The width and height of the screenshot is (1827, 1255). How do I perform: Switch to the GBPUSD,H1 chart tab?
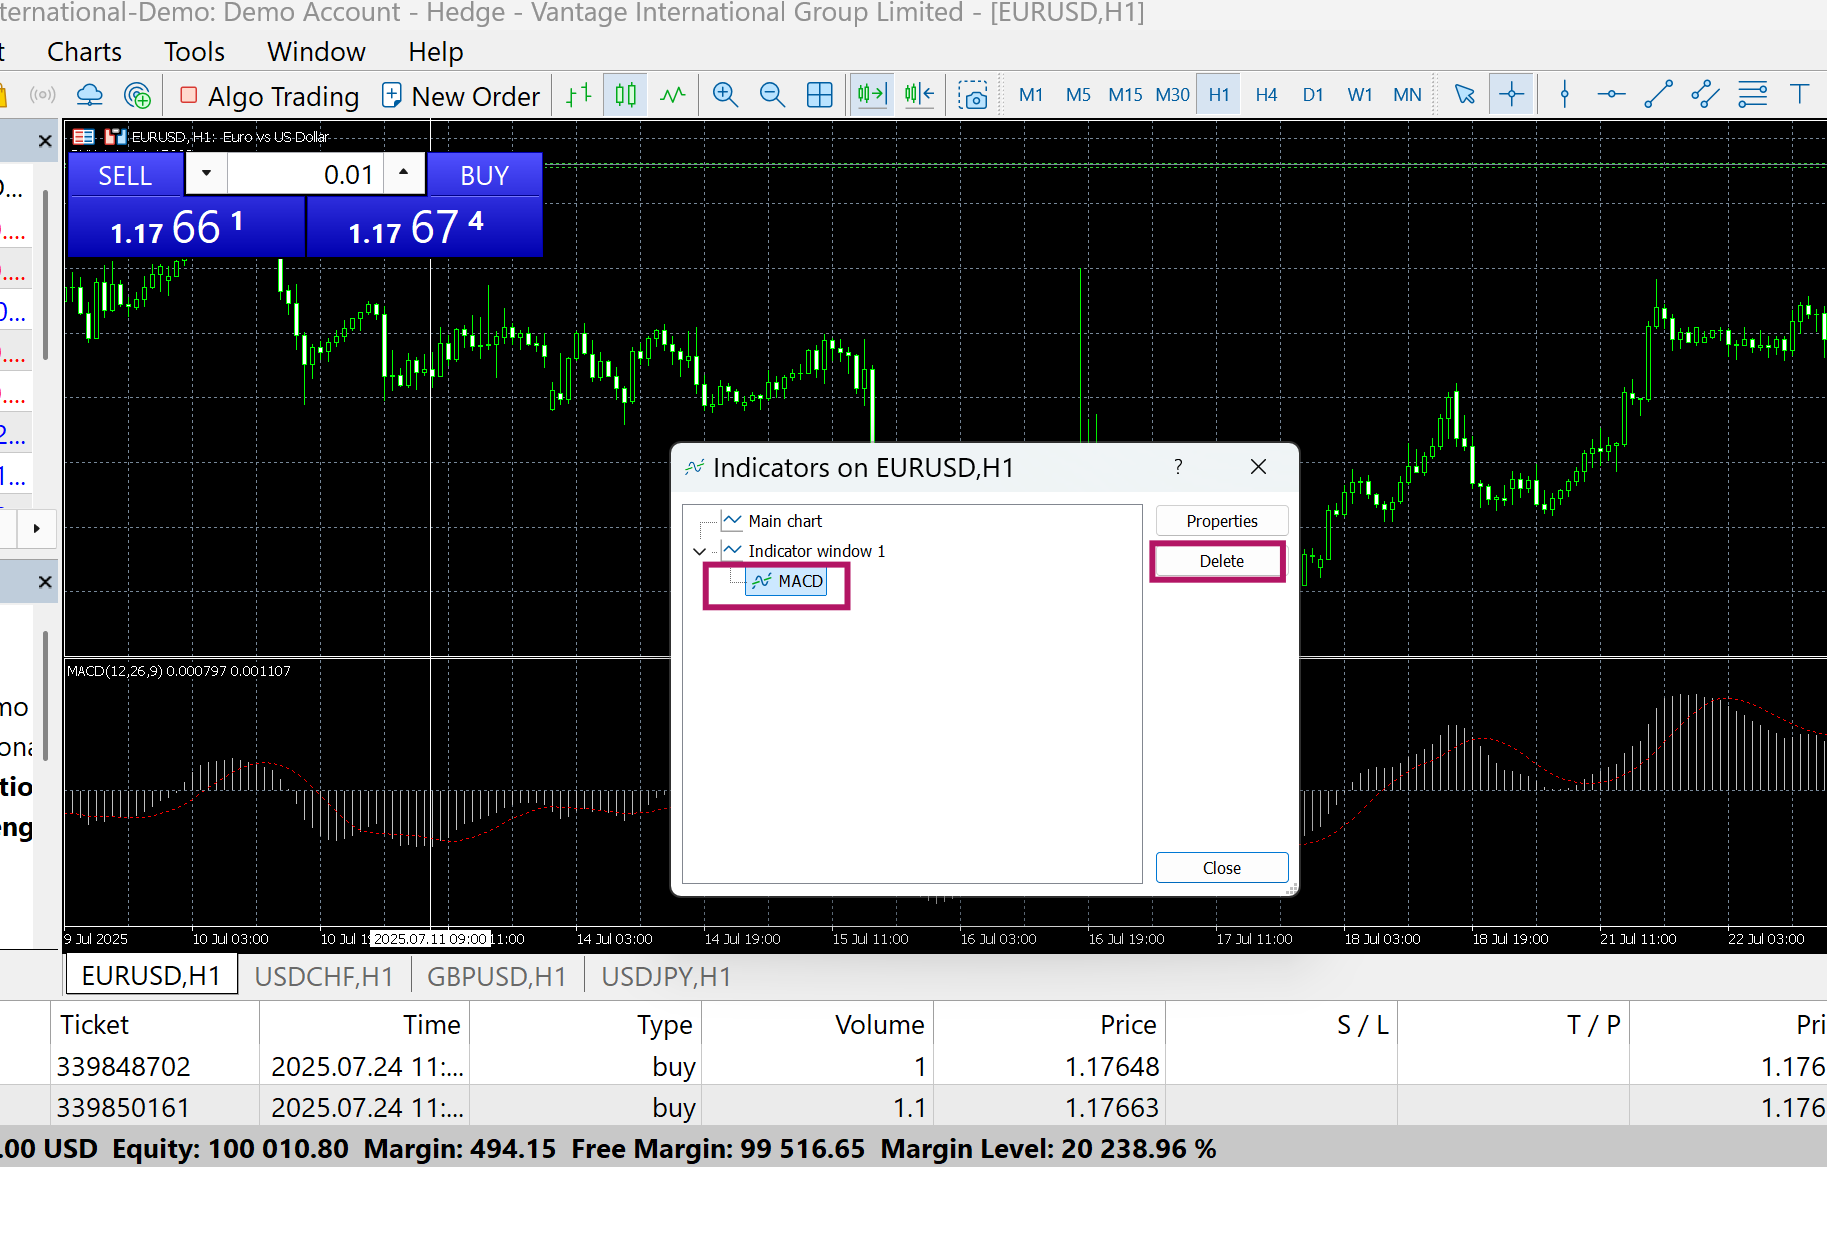pos(496,976)
